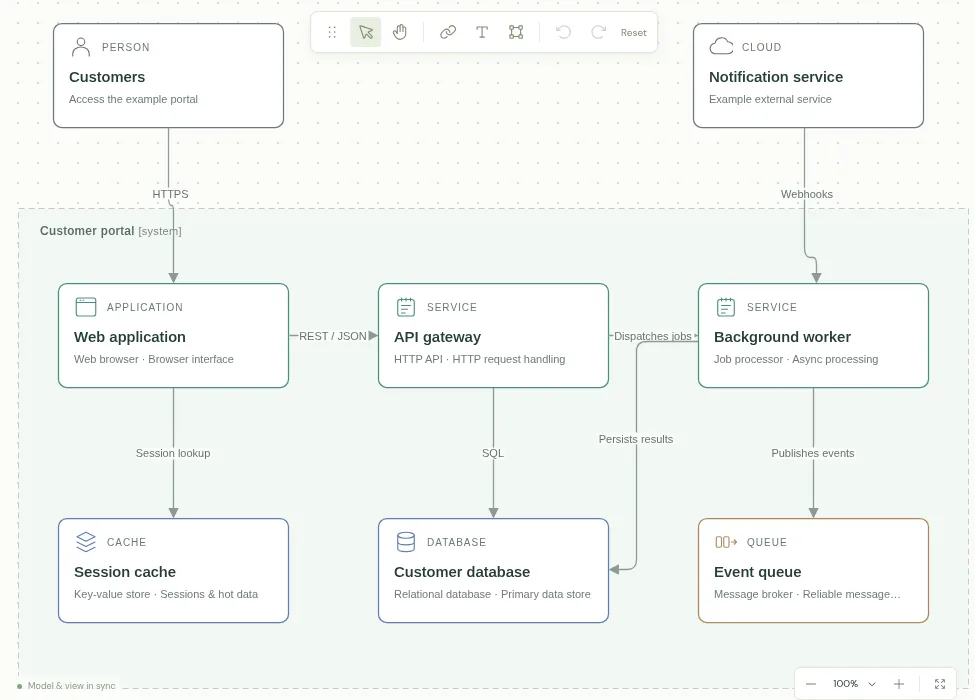Click the service icon on Background worker
This screenshot has height=700, width=975.
[726, 306]
